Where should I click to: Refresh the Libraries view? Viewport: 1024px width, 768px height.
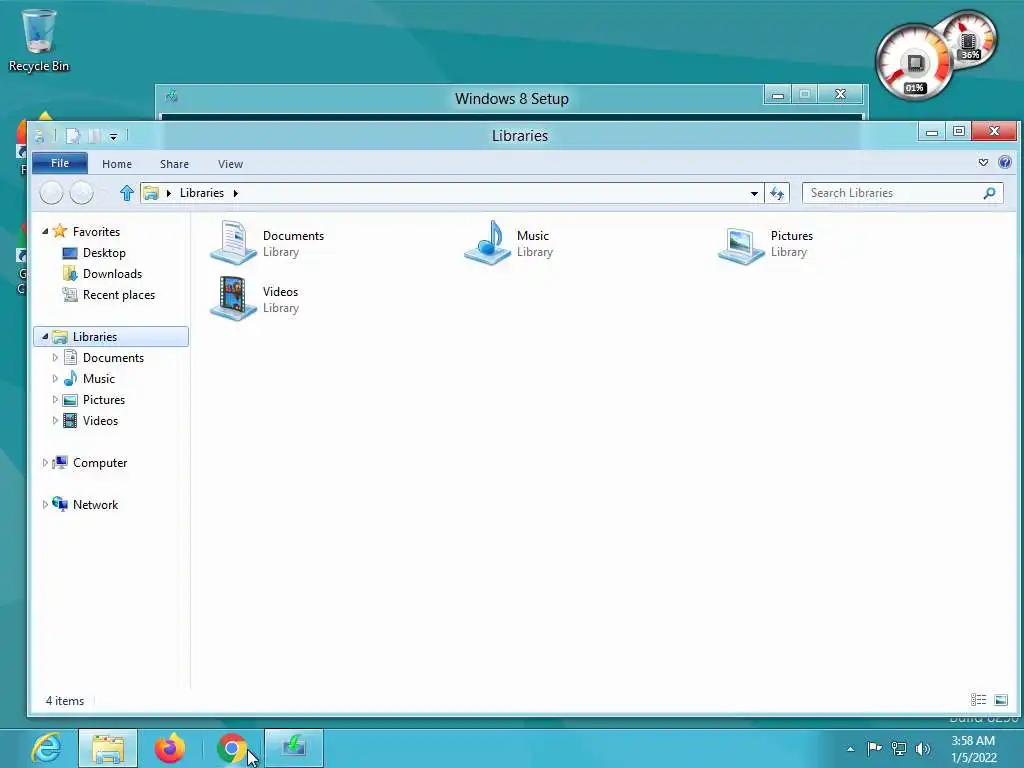tap(776, 193)
